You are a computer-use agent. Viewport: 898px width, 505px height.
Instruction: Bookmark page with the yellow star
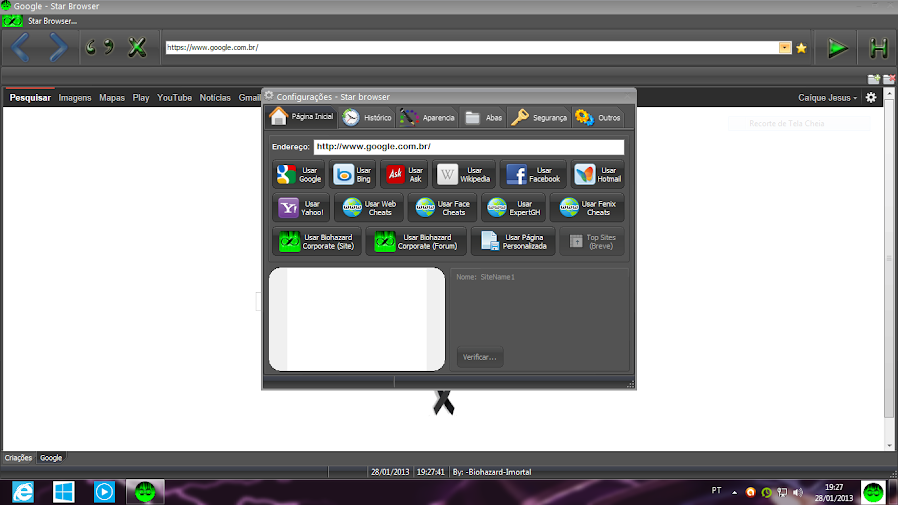801,48
